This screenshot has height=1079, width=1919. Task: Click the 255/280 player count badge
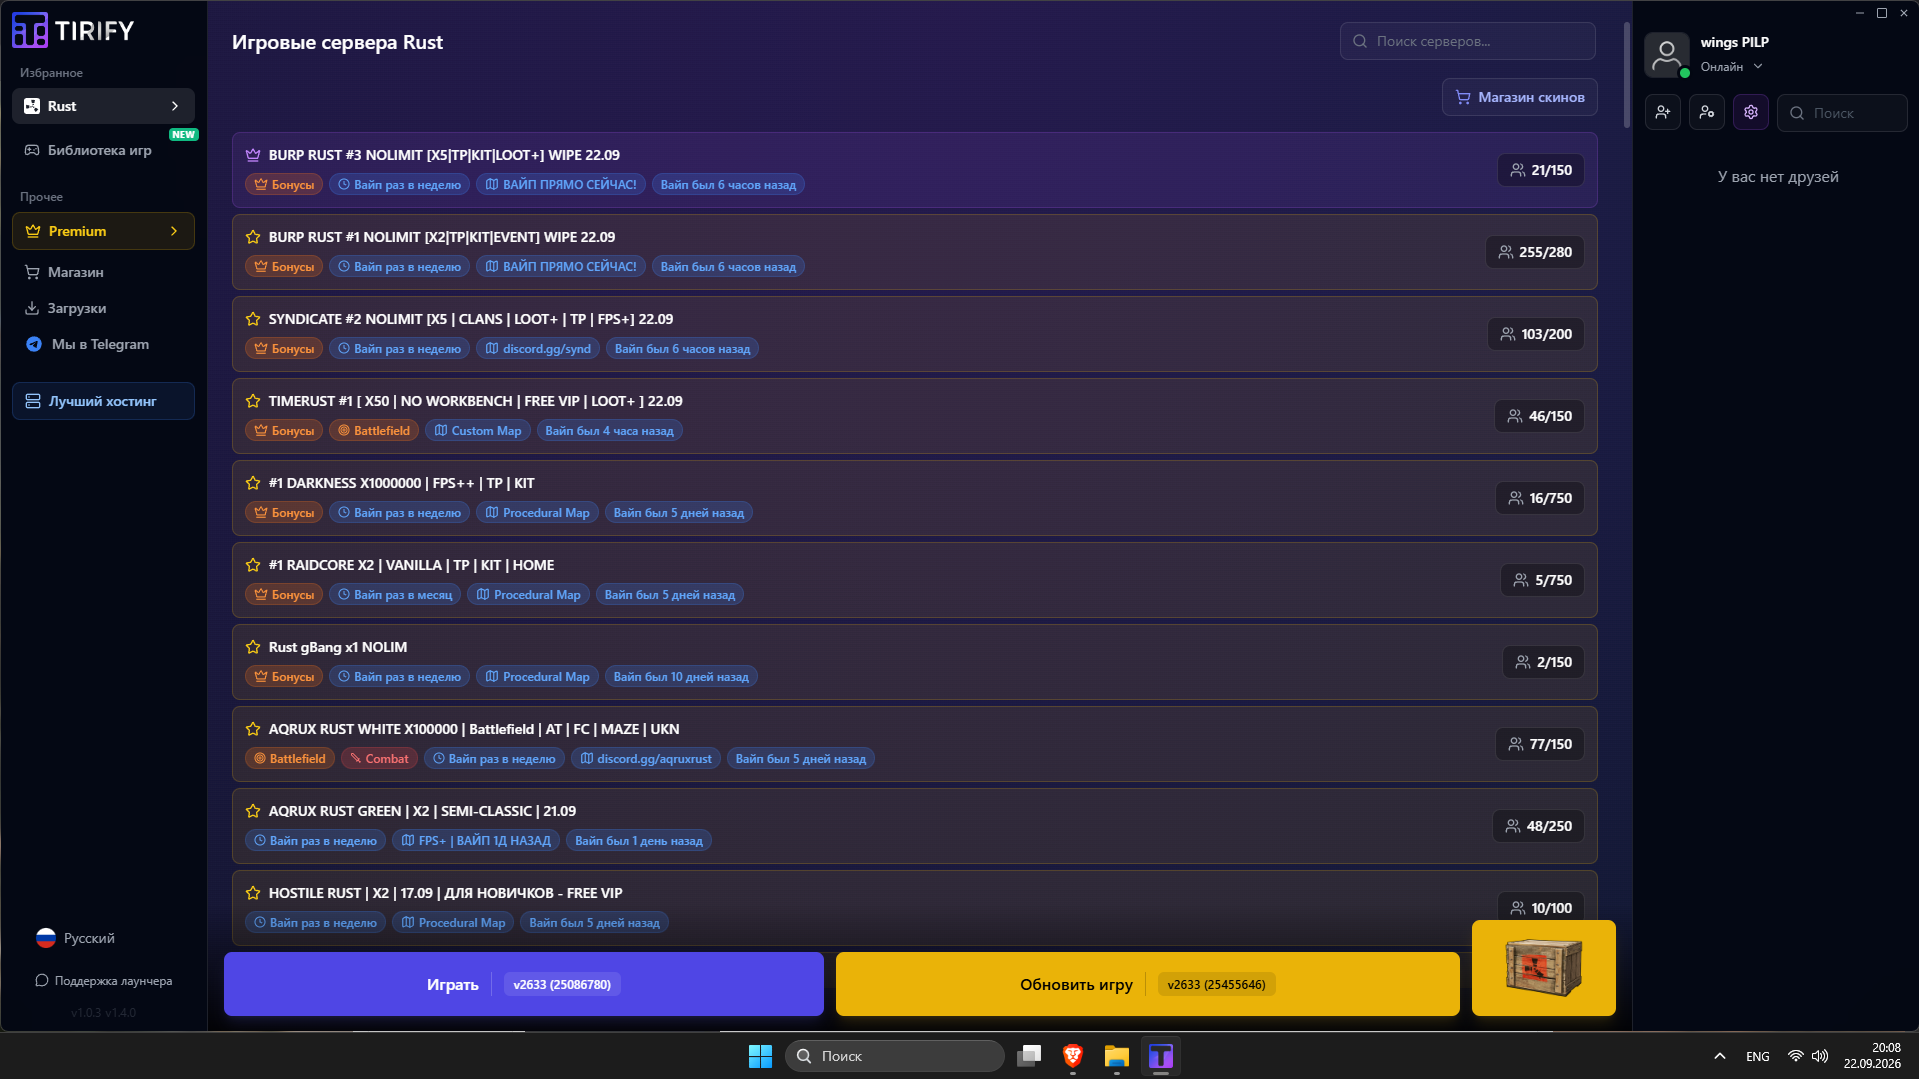(x=1535, y=252)
